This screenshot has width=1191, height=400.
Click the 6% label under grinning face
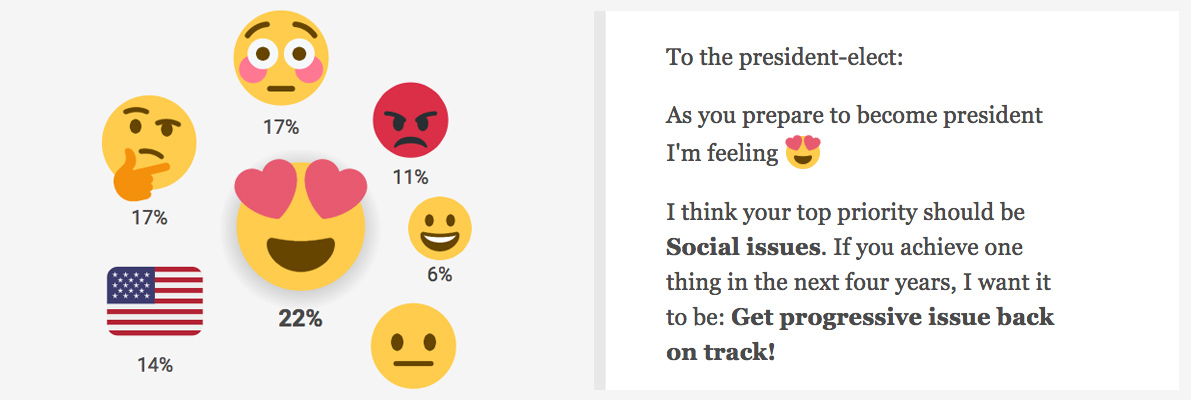(x=440, y=275)
